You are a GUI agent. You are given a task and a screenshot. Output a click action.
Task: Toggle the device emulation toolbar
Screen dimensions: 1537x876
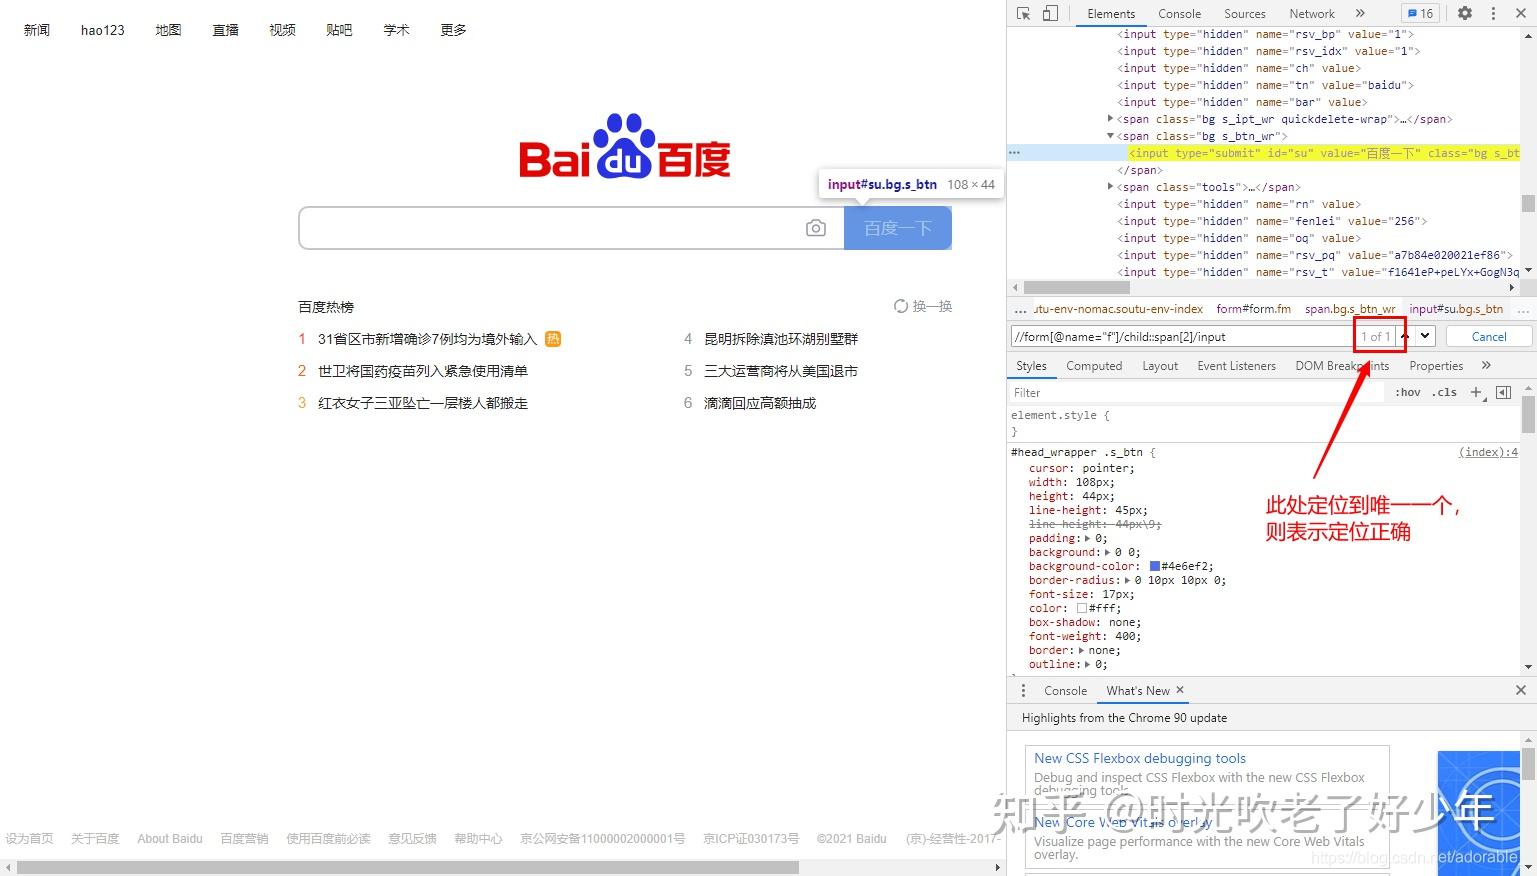pos(1050,13)
